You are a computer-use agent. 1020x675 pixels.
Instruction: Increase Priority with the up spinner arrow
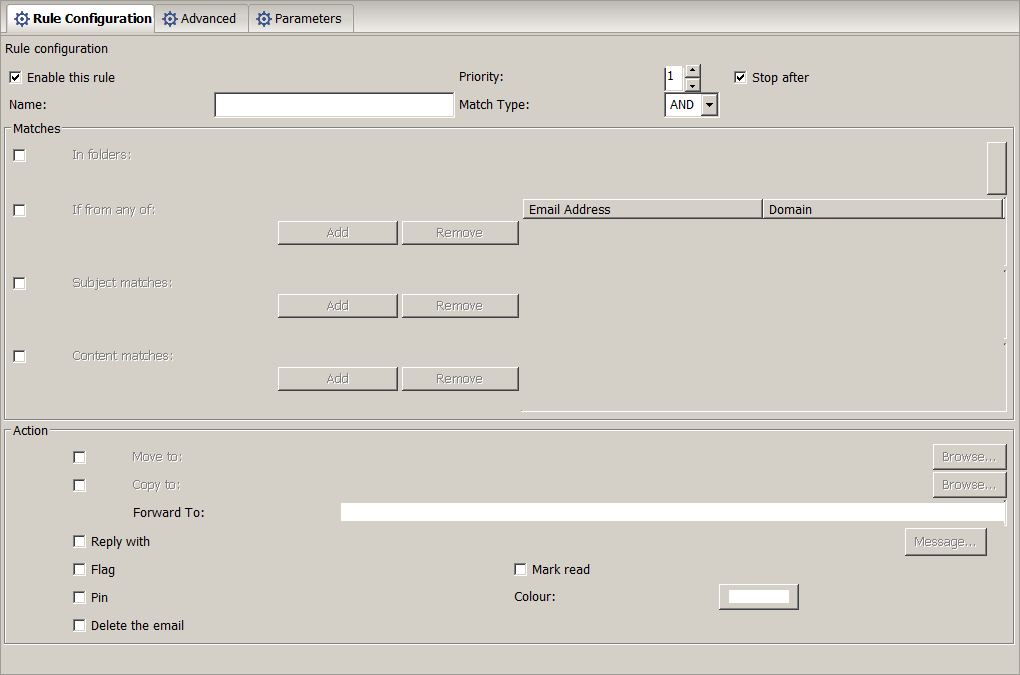click(693, 71)
